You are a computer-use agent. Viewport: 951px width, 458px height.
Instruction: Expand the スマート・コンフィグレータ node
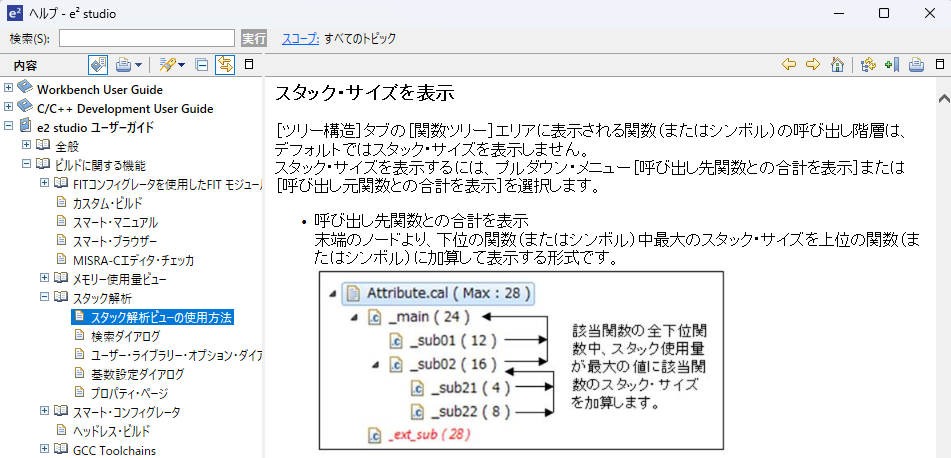click(x=44, y=411)
